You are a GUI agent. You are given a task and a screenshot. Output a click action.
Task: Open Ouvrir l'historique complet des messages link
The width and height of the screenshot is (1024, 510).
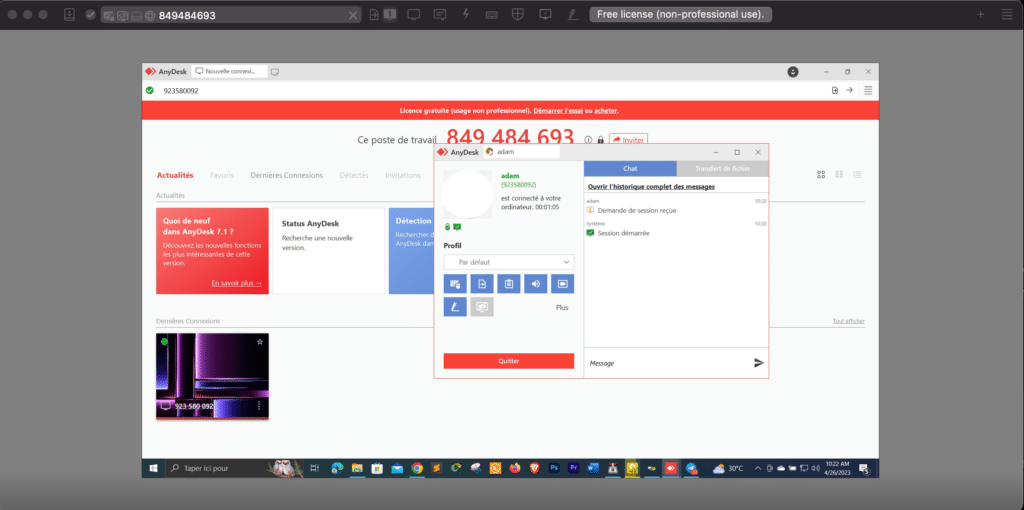[x=651, y=187]
